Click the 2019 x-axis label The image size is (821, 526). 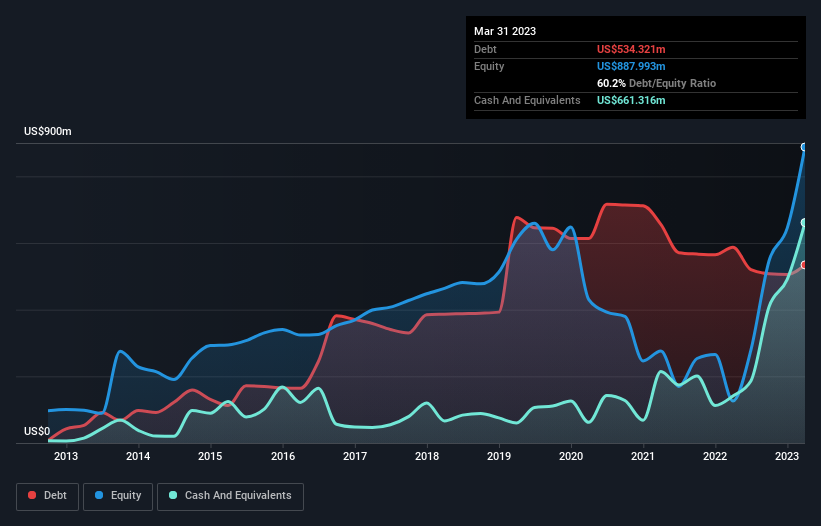pos(499,456)
